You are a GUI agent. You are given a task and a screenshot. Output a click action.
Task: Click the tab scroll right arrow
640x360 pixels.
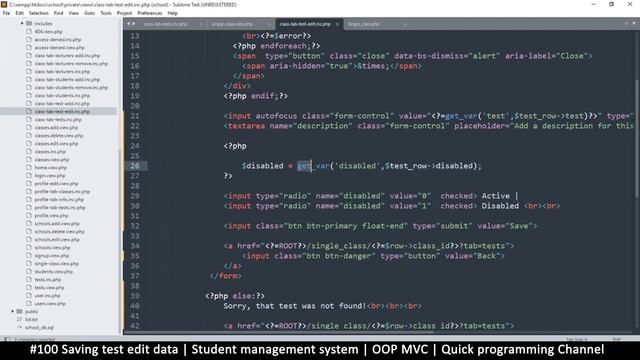click(x=133, y=24)
